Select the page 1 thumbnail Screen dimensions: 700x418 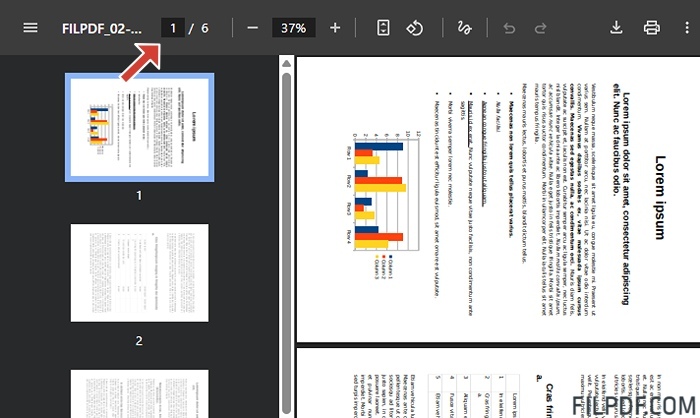click(139, 128)
